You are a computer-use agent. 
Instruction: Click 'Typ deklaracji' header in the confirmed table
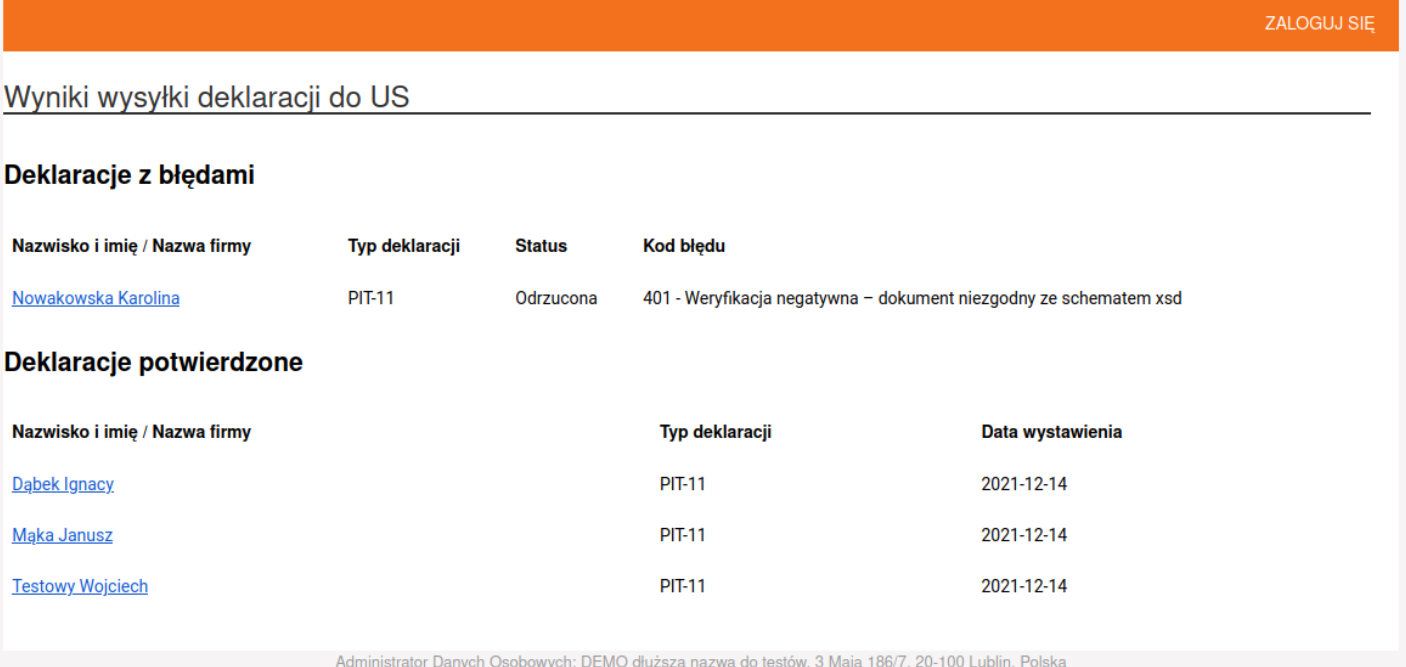click(x=715, y=433)
